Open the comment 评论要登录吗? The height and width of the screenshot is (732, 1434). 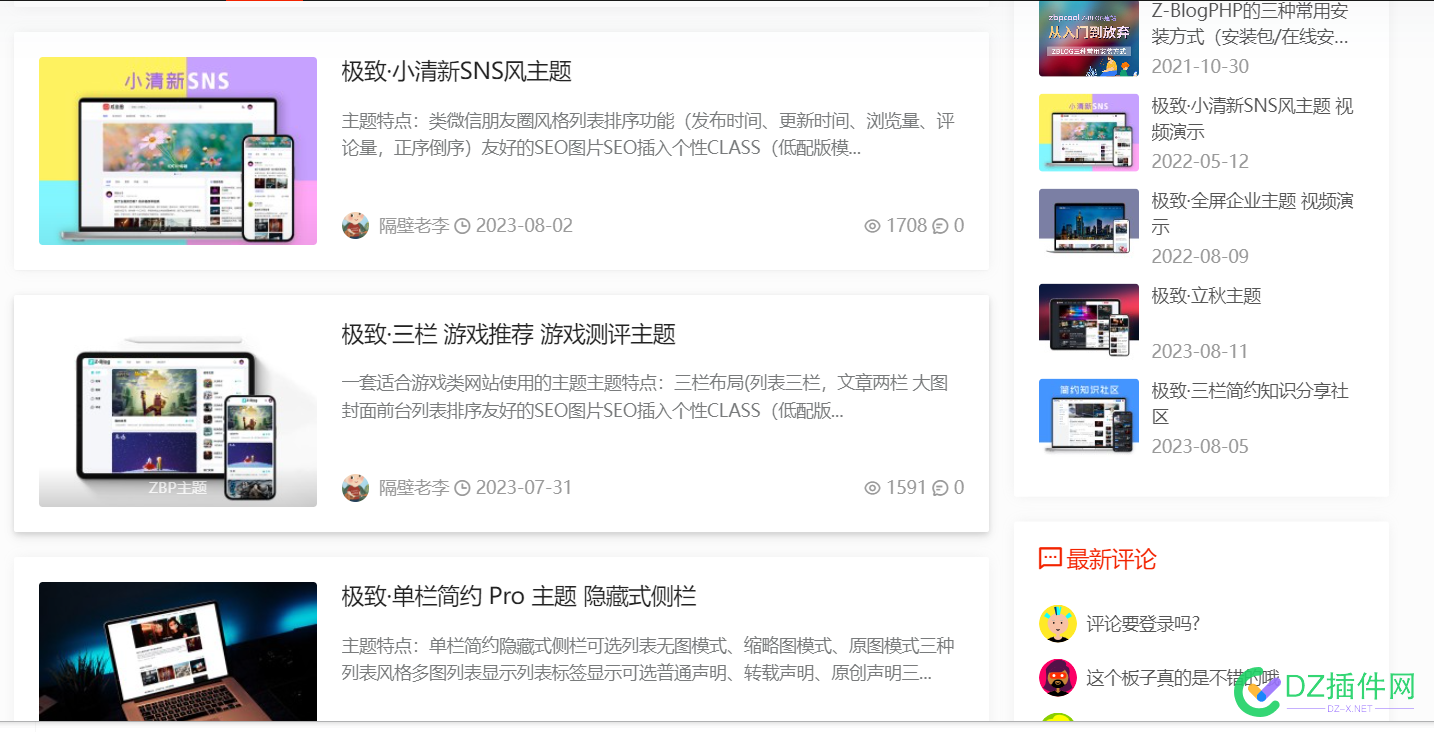[1143, 624]
